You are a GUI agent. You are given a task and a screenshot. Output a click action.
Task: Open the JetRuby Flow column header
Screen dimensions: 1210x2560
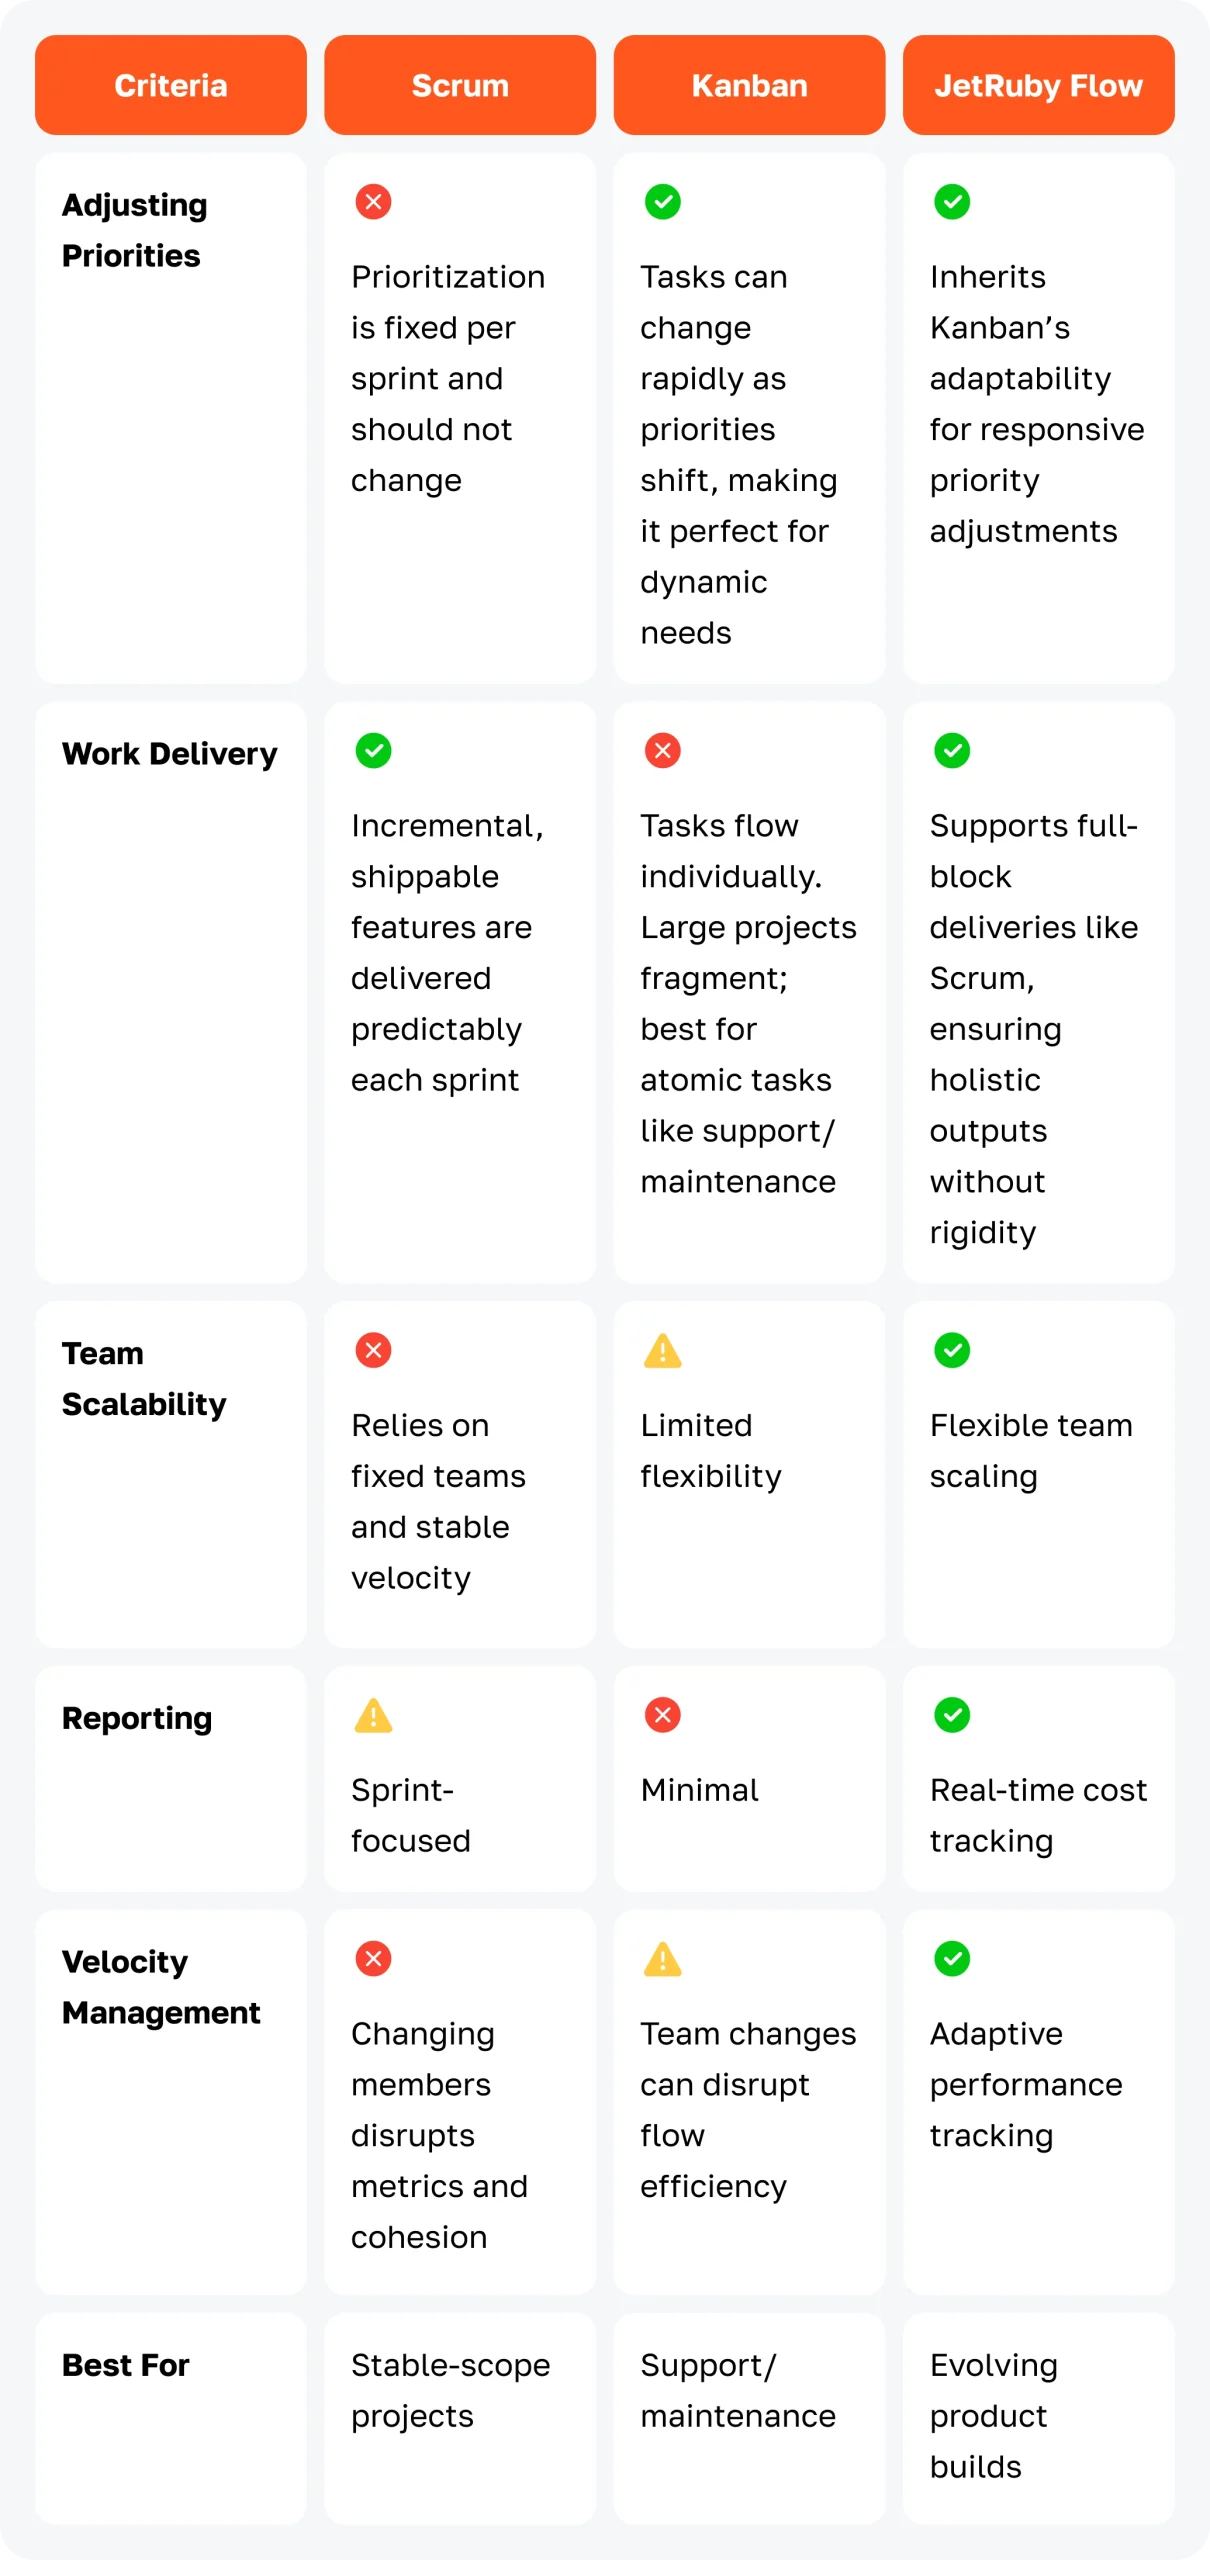point(1038,86)
